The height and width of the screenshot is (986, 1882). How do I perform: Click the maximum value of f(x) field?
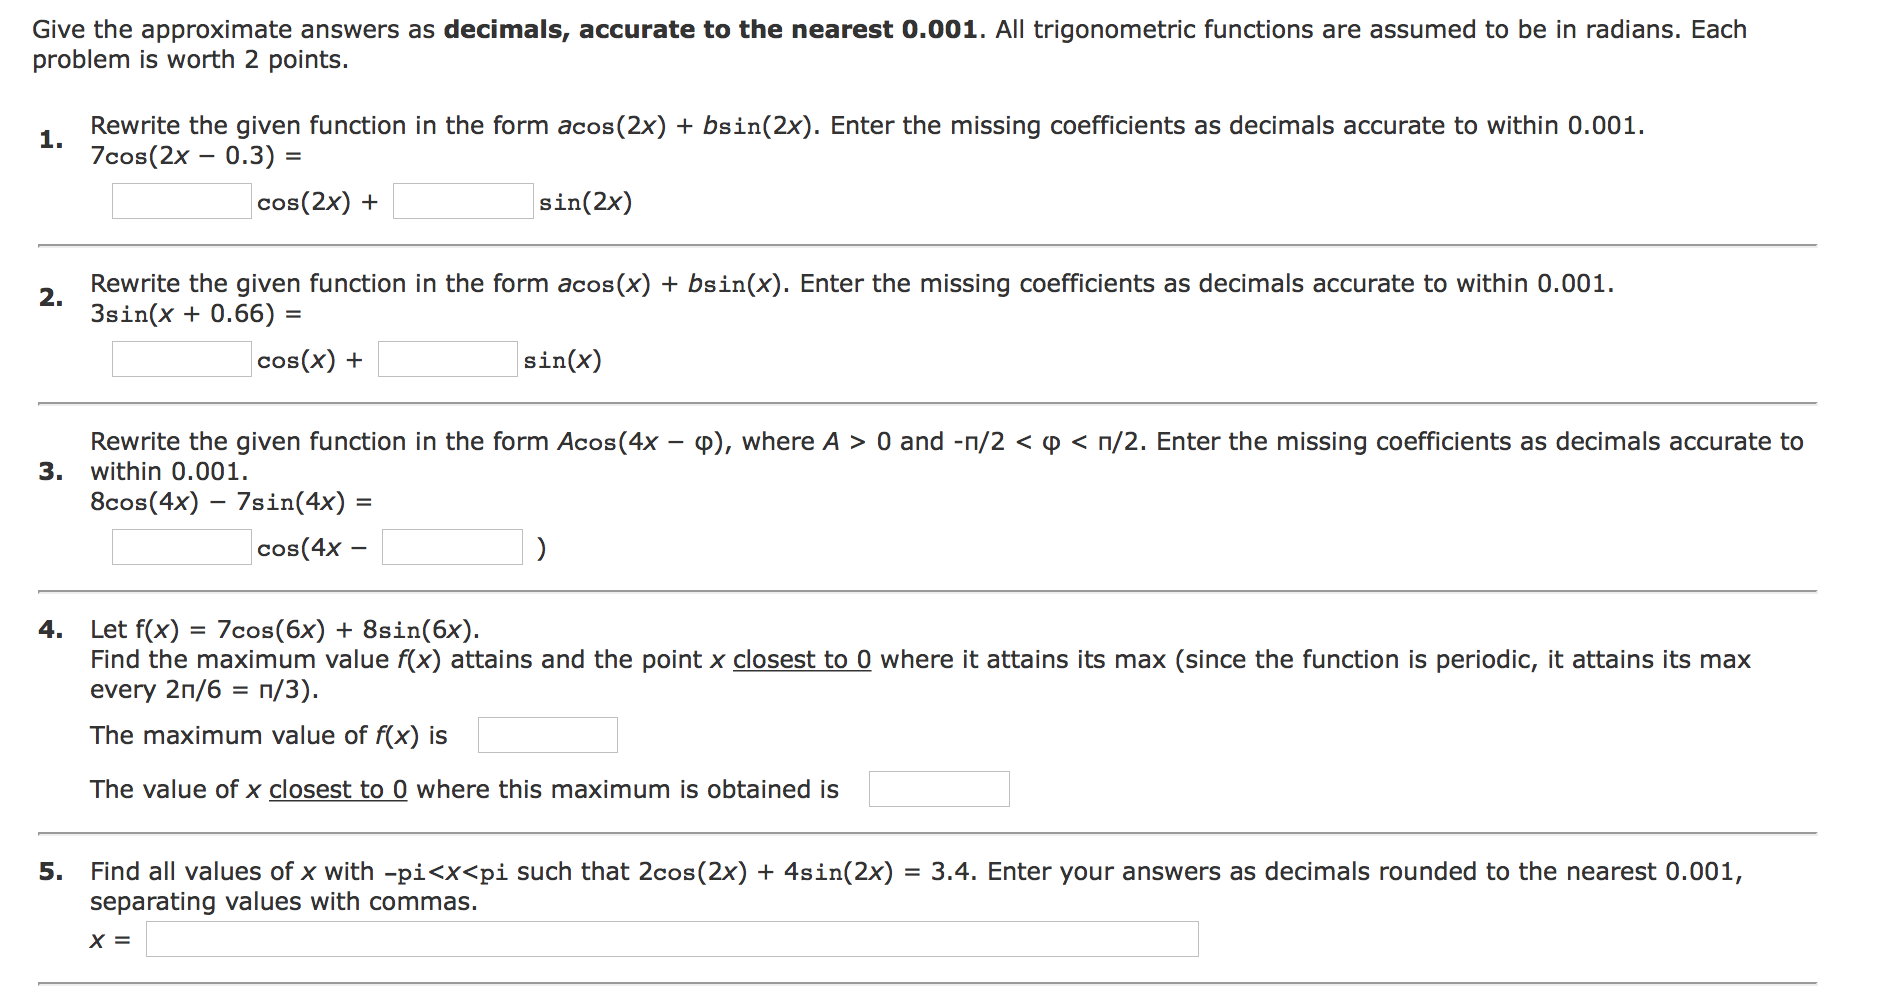(548, 735)
